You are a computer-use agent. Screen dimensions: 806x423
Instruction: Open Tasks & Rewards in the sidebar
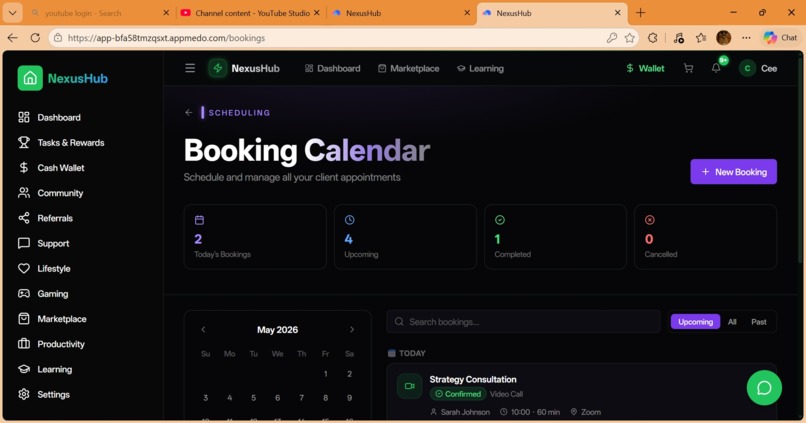(x=61, y=142)
